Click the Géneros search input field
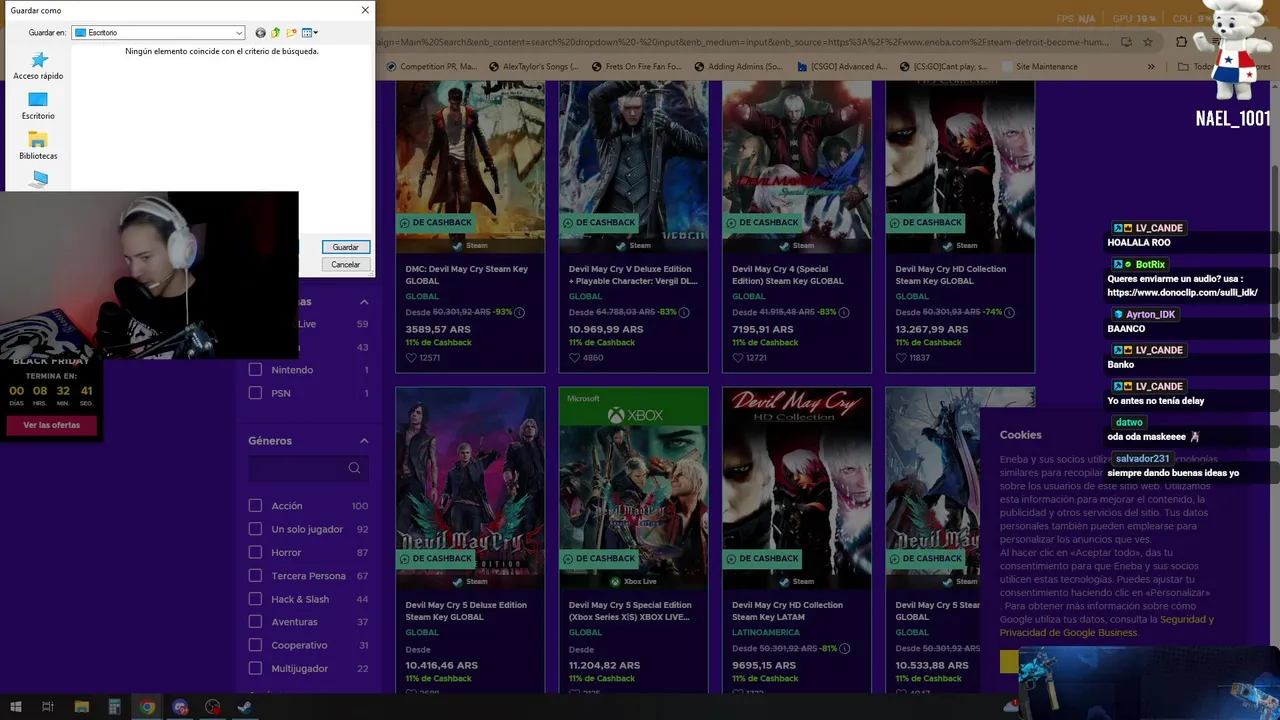1280x720 pixels. click(x=308, y=468)
